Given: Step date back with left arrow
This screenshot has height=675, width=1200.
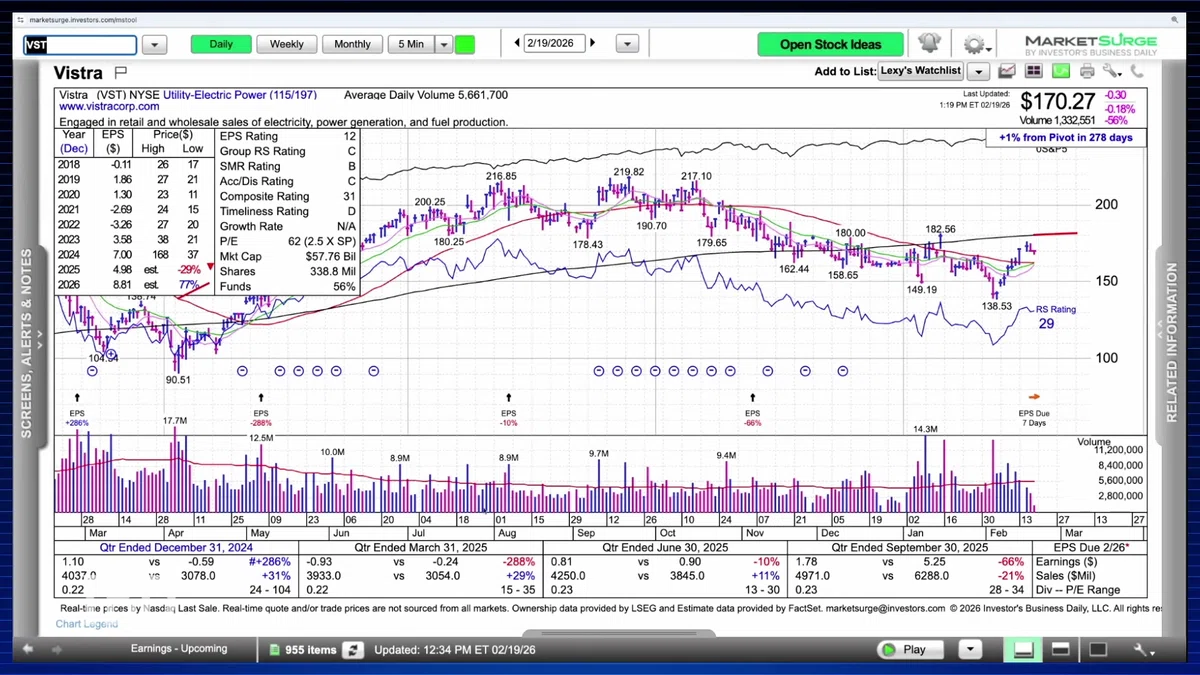Looking at the screenshot, I should click(x=517, y=44).
